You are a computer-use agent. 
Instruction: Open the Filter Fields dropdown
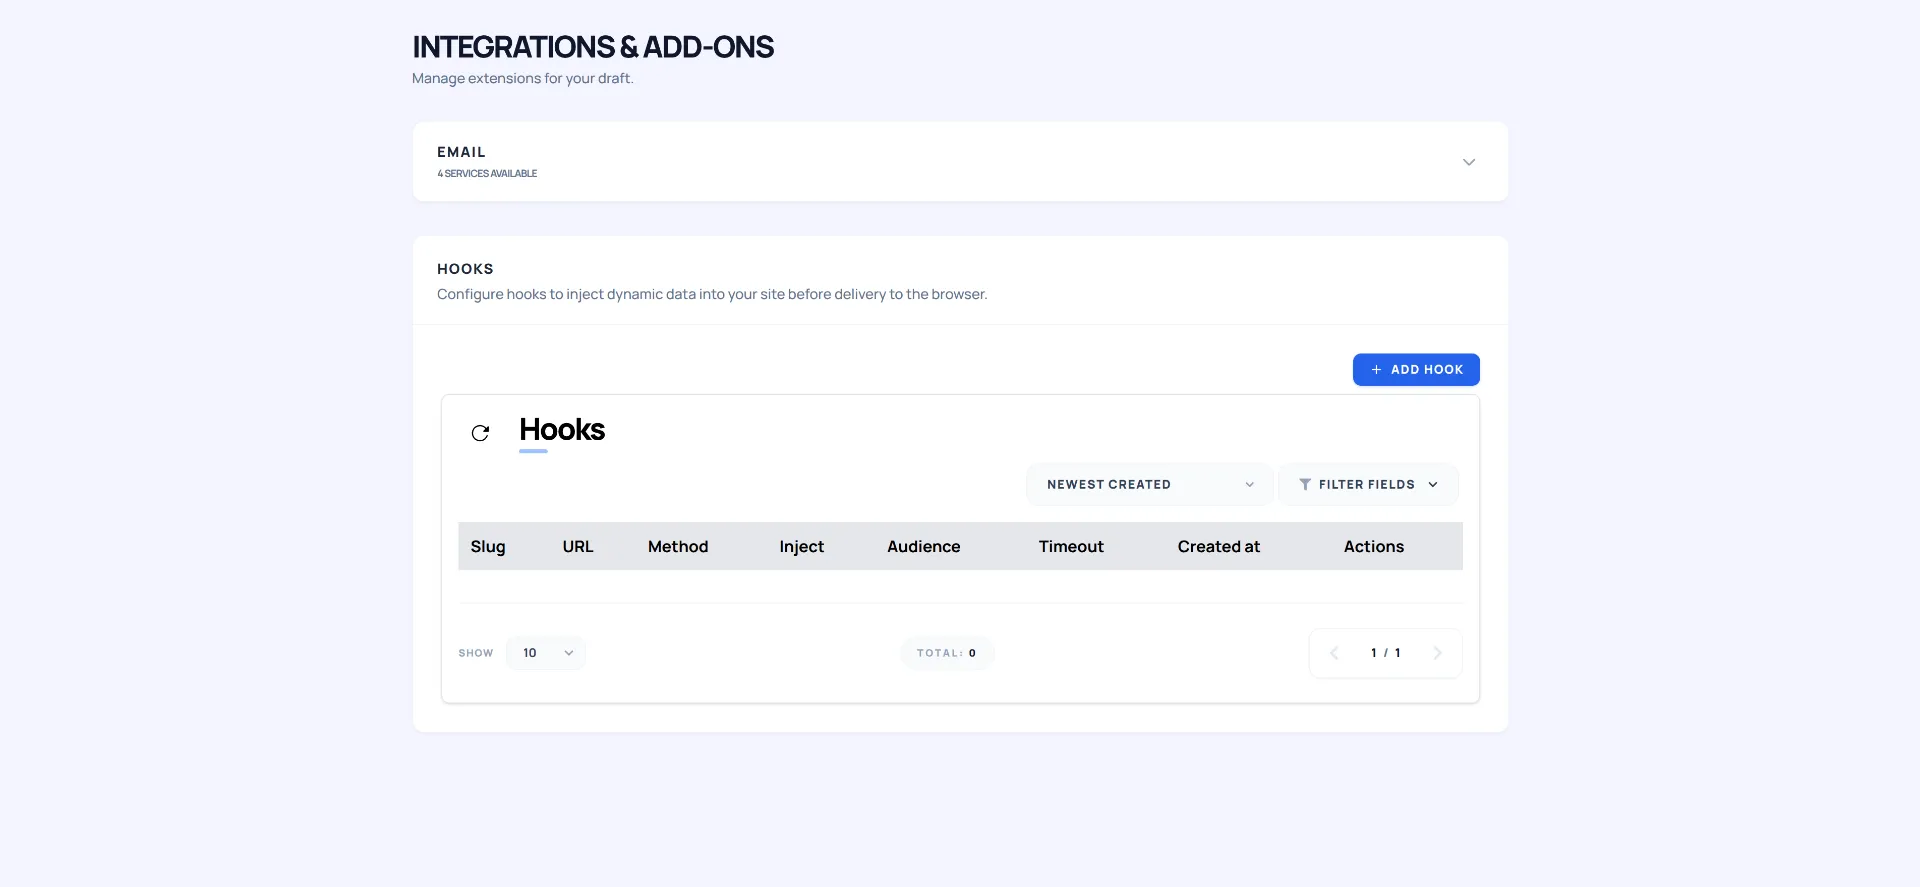[1368, 484]
